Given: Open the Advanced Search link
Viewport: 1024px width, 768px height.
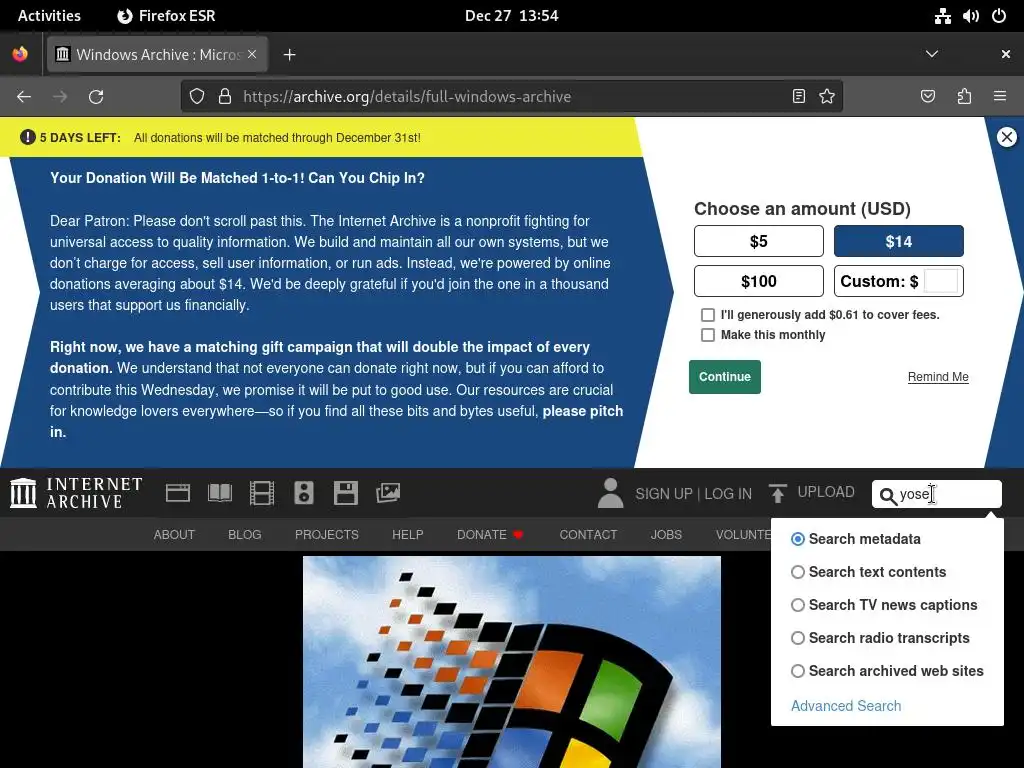Looking at the screenshot, I should pyautogui.click(x=846, y=706).
